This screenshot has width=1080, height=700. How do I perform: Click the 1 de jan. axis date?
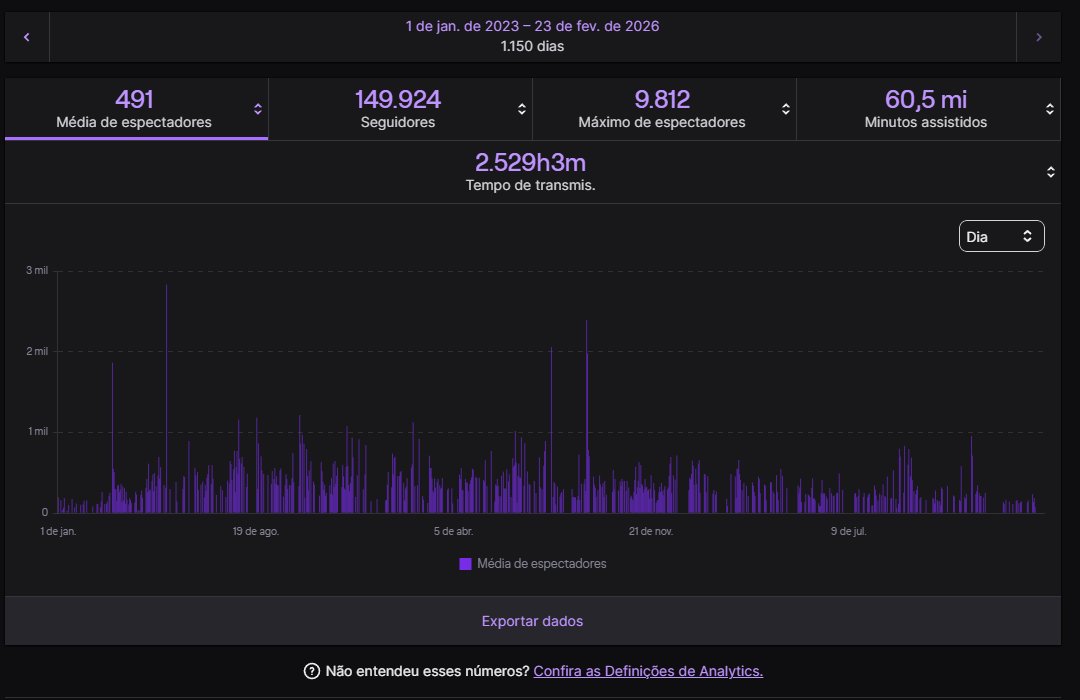click(58, 531)
